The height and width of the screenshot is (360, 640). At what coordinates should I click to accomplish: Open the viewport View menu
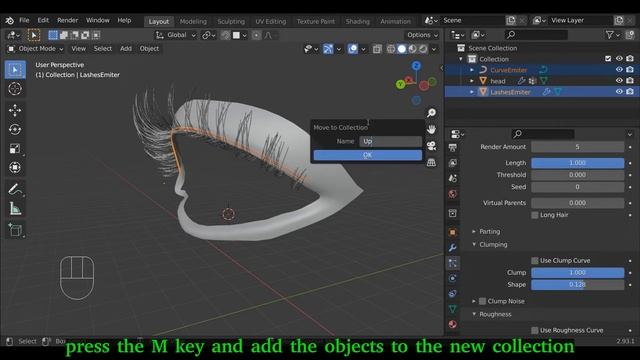[78, 49]
